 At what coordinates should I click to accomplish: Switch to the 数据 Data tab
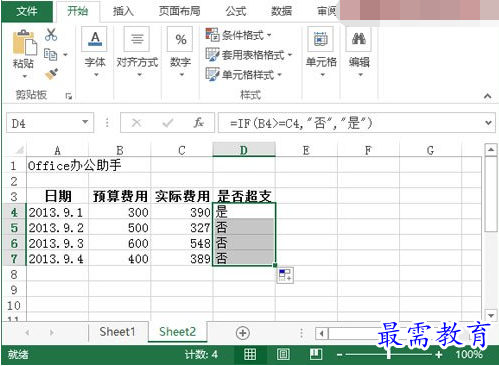281,11
